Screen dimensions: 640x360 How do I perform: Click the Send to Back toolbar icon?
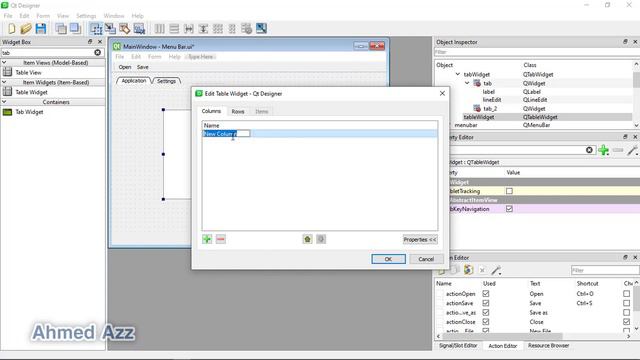pyautogui.click(x=61, y=29)
